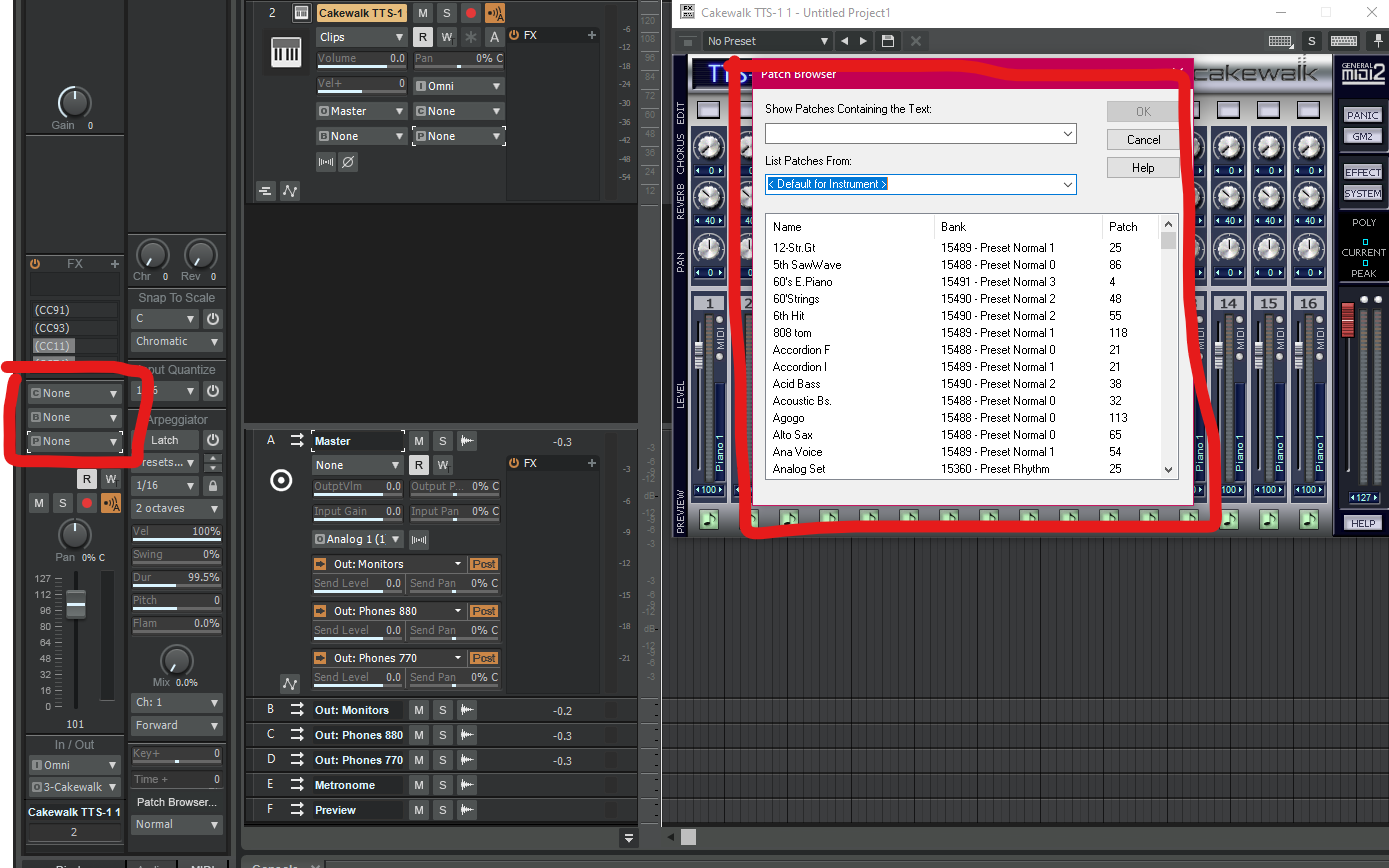Enable the Arpeggiator power button
The width and height of the screenshot is (1389, 868).
coord(212,440)
